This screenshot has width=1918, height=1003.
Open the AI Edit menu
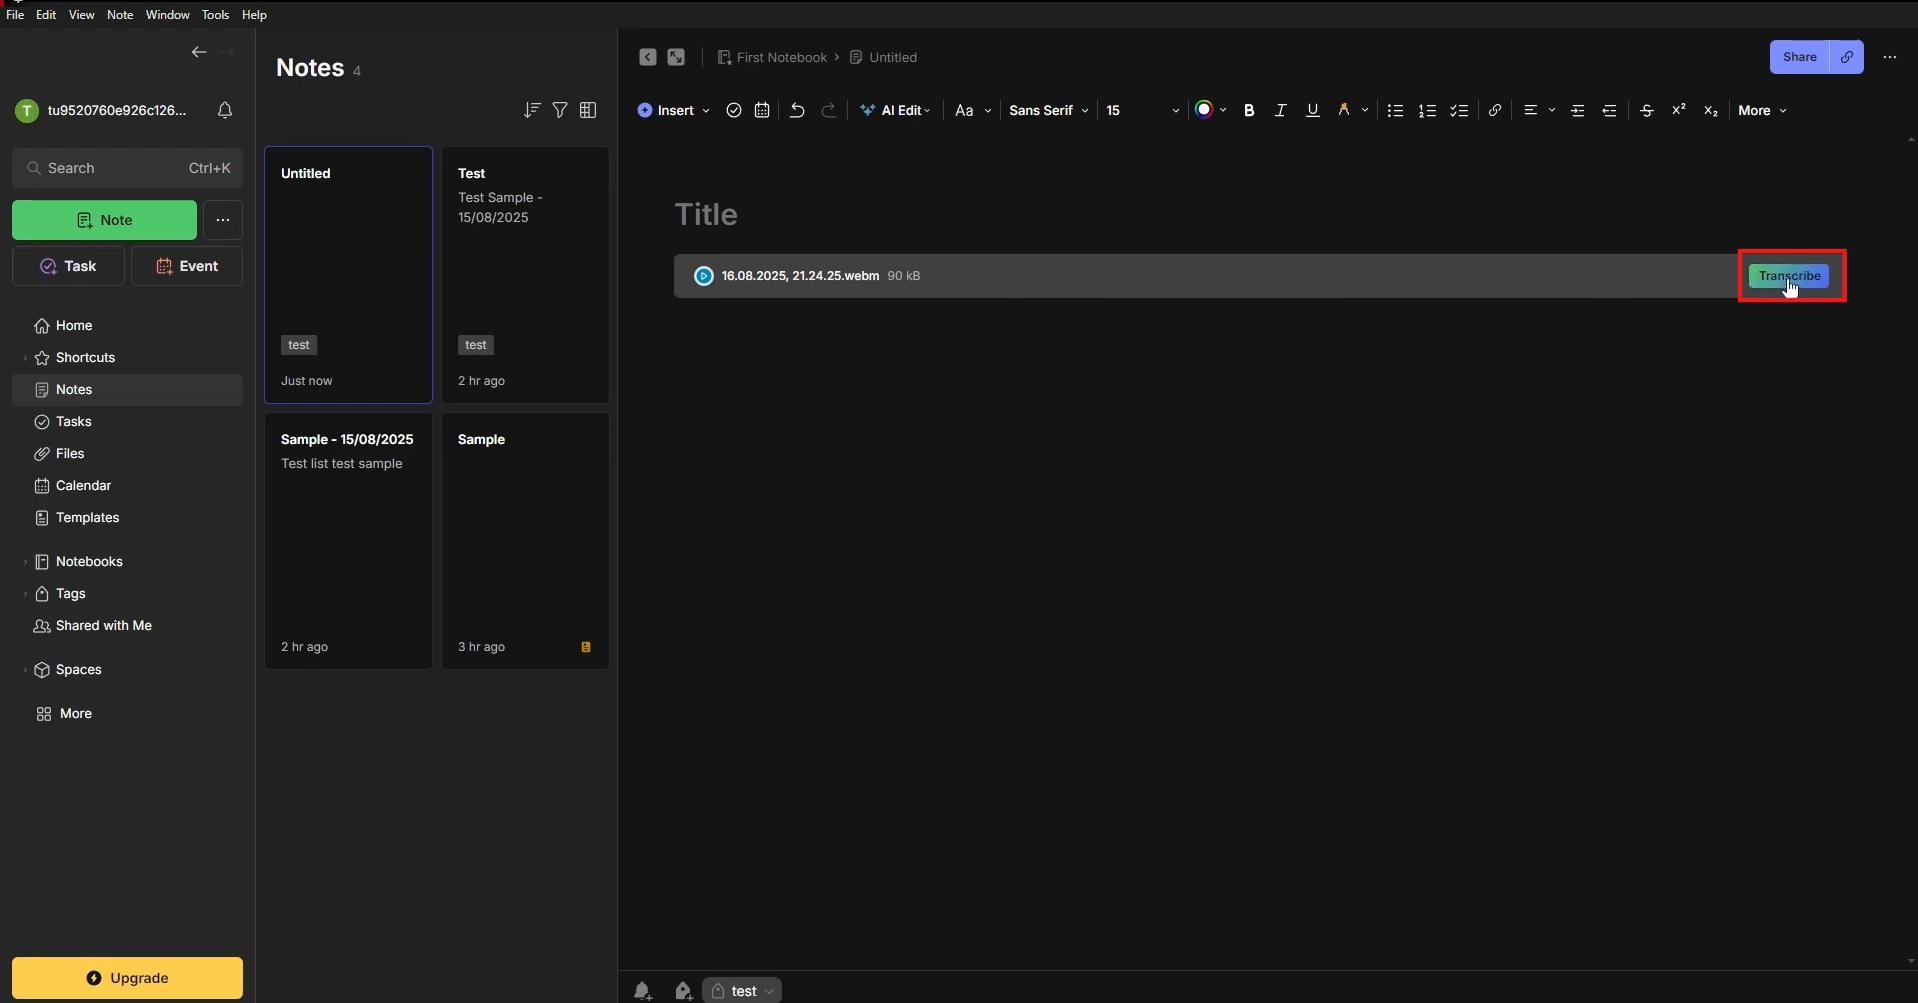coord(895,111)
